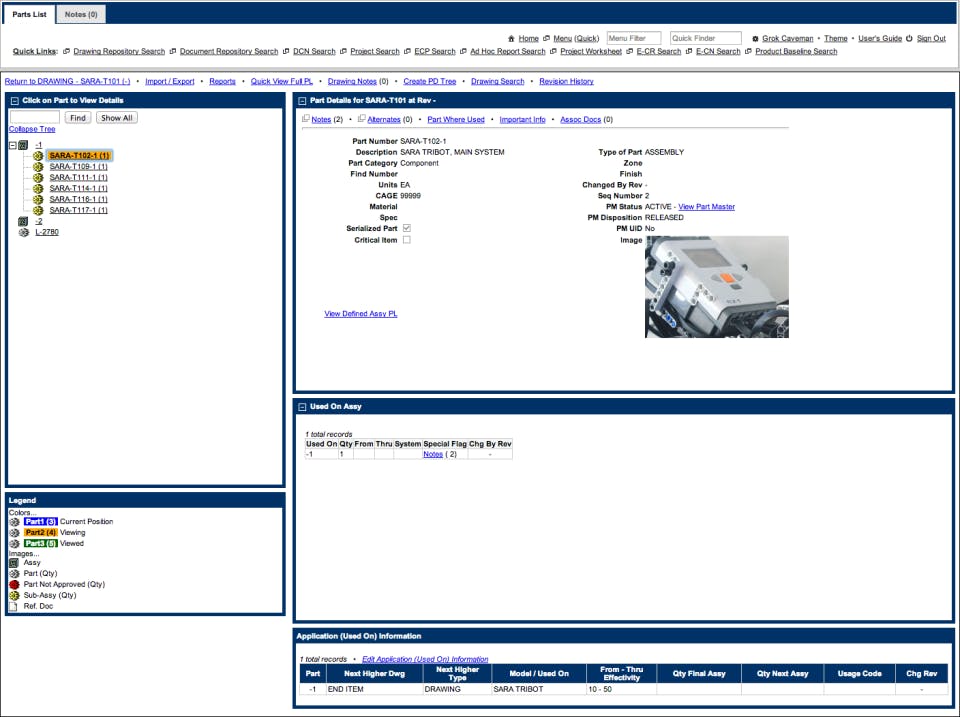Click the popup icon before Ad Hoc Report Search
The width and height of the screenshot is (960, 717).
[463, 51]
